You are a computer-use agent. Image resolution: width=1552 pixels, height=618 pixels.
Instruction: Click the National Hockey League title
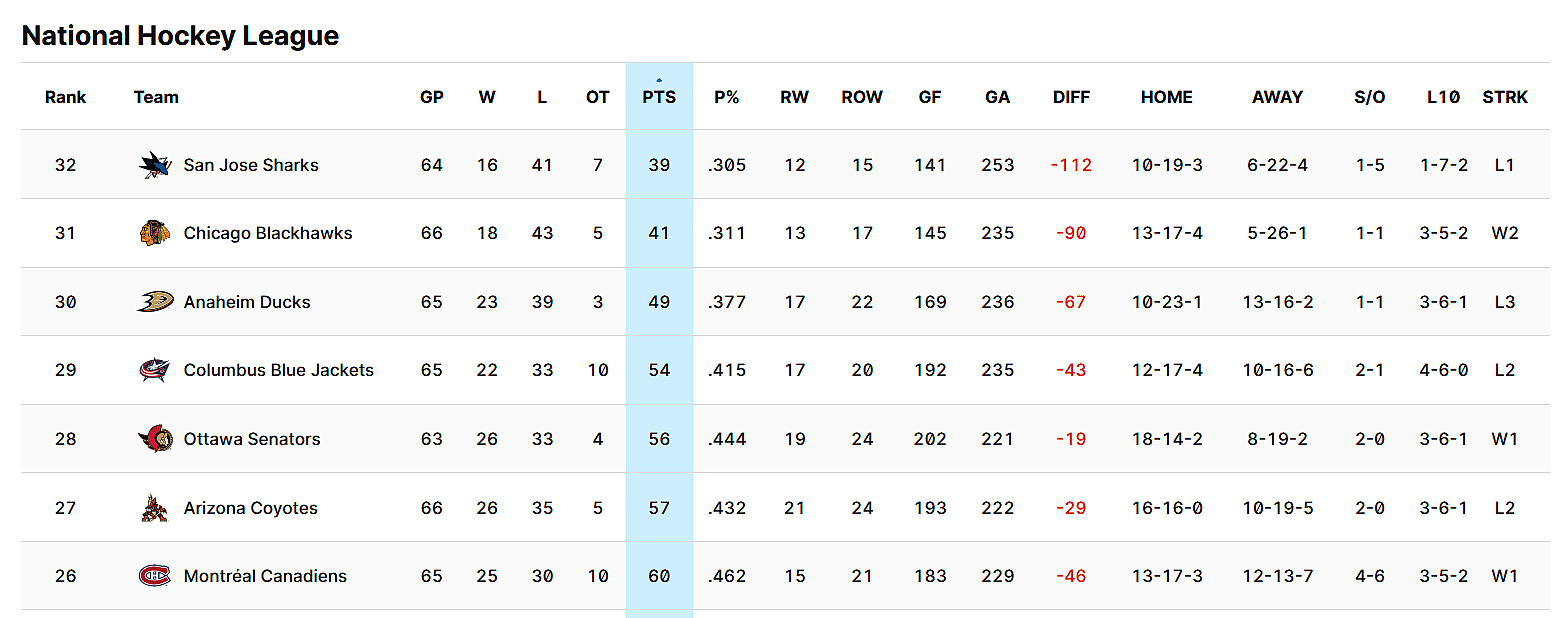click(180, 35)
